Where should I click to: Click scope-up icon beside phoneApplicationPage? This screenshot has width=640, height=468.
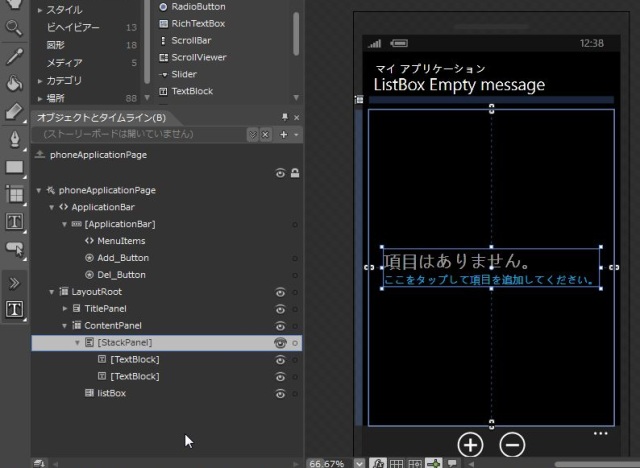click(x=40, y=154)
